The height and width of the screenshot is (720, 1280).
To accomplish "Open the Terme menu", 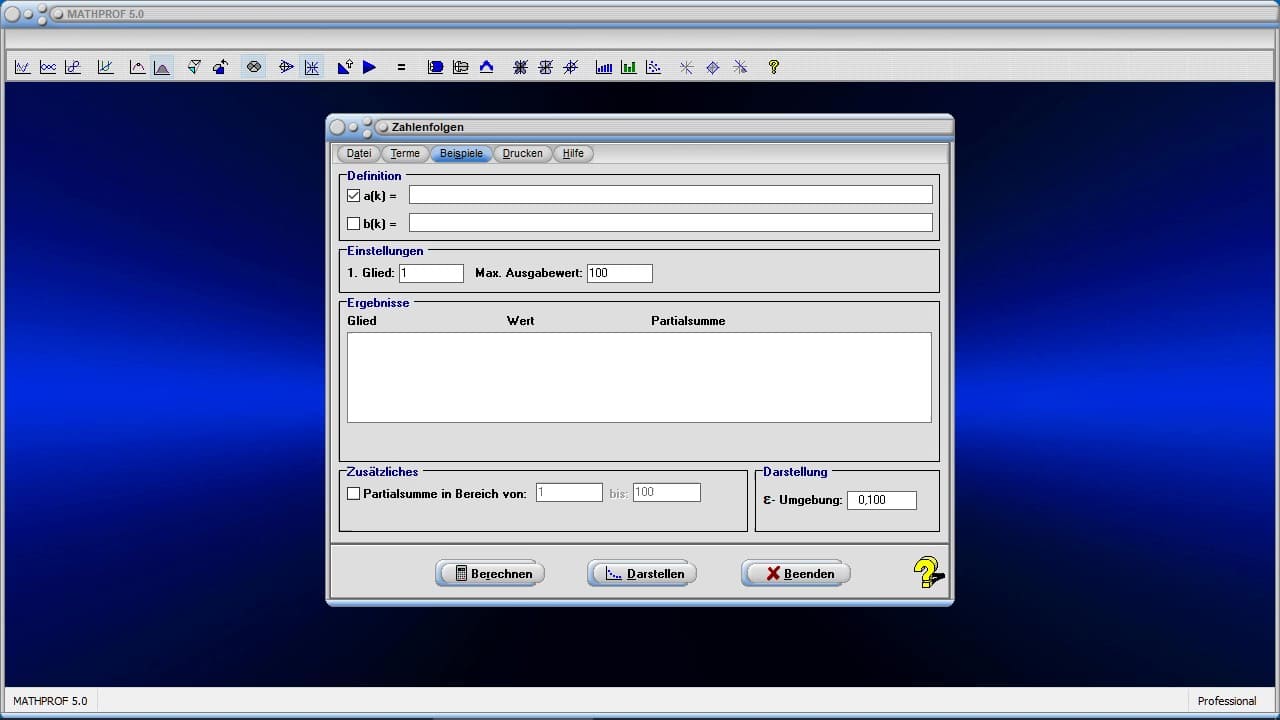I will [x=405, y=154].
